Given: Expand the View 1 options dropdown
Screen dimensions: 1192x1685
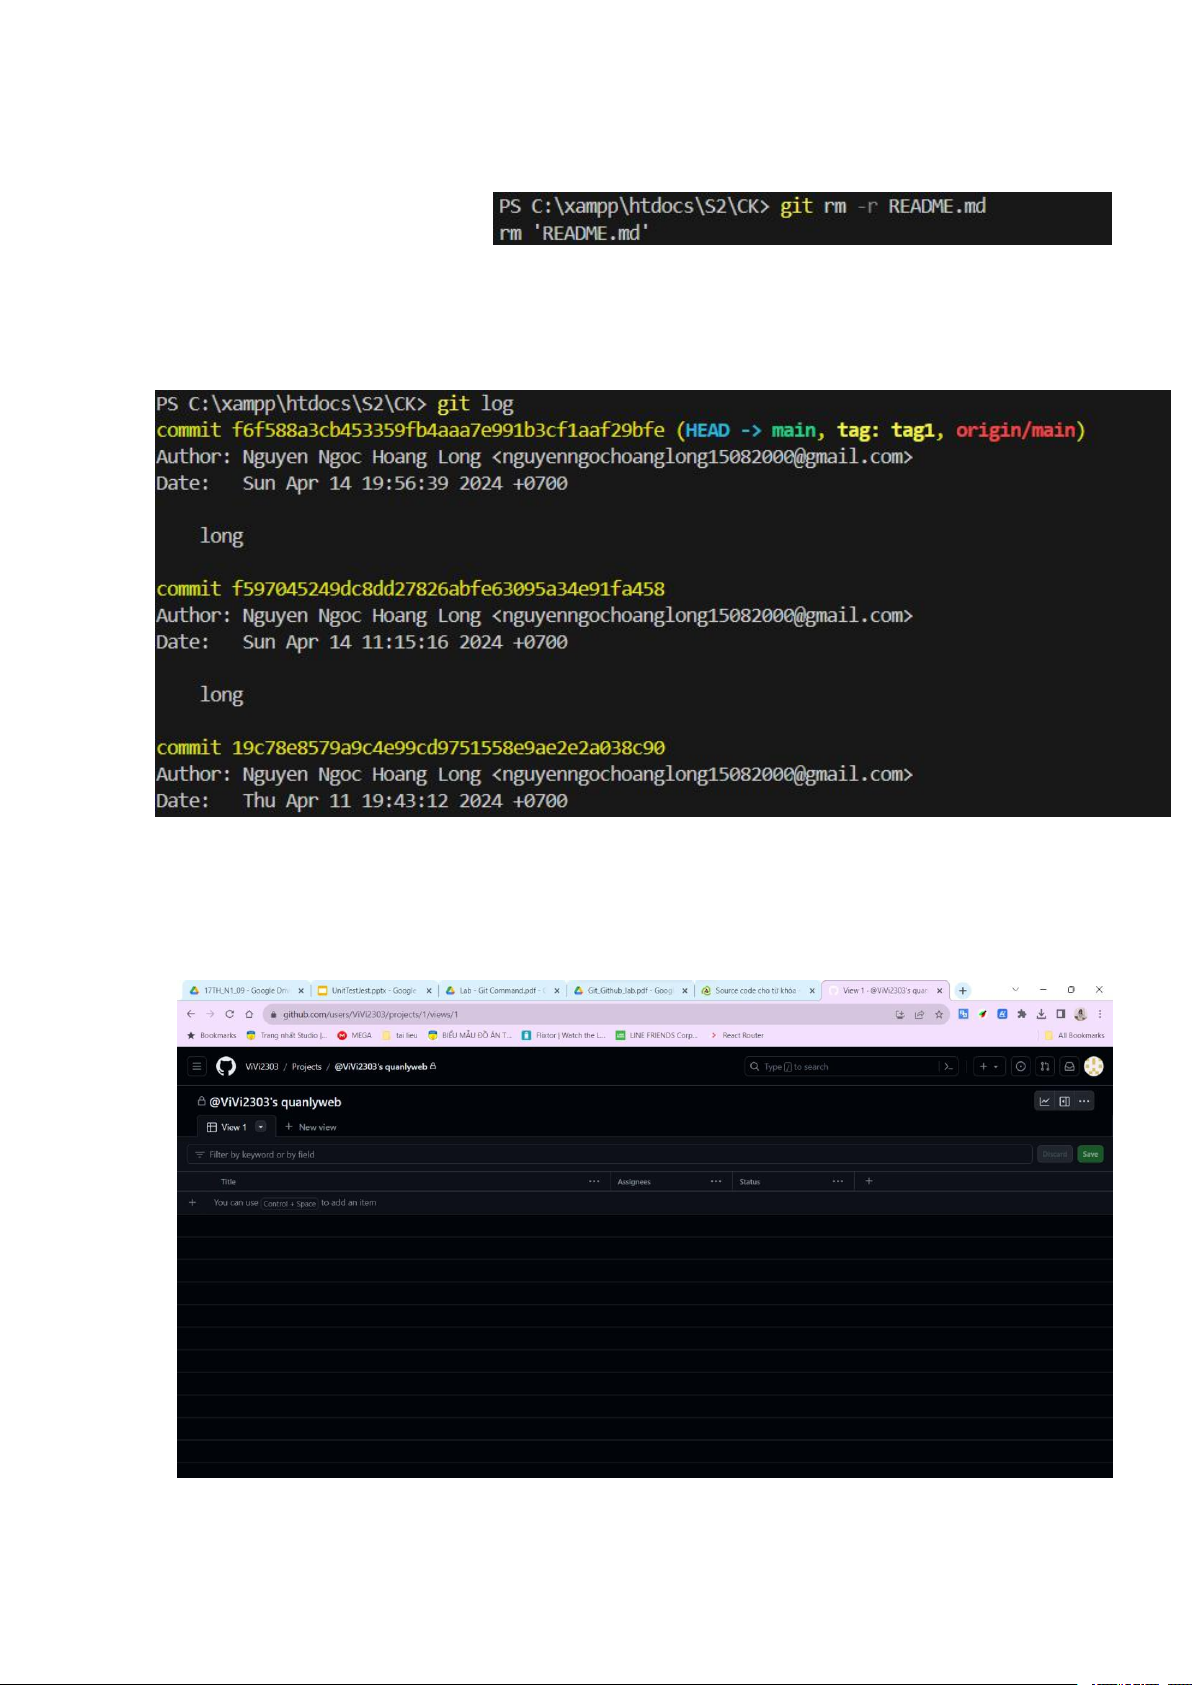Looking at the screenshot, I should (261, 1127).
